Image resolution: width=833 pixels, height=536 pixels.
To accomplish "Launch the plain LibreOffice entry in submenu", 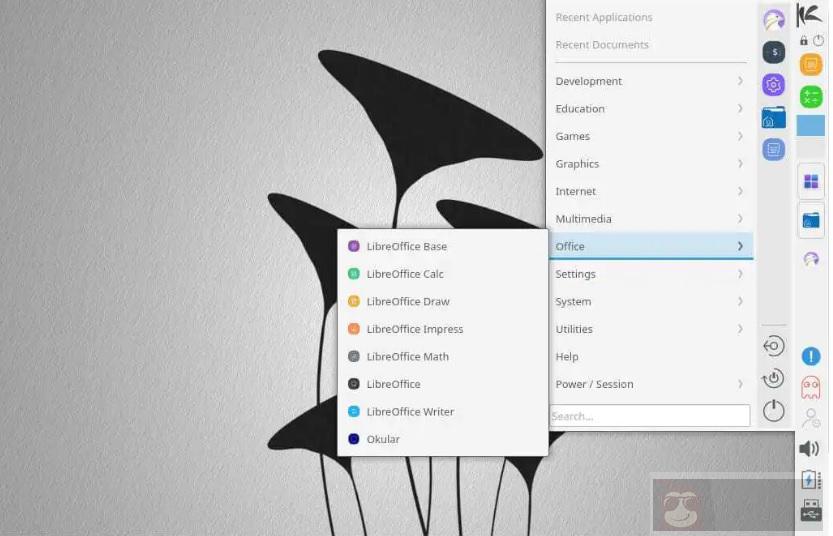I will click(x=443, y=384).
